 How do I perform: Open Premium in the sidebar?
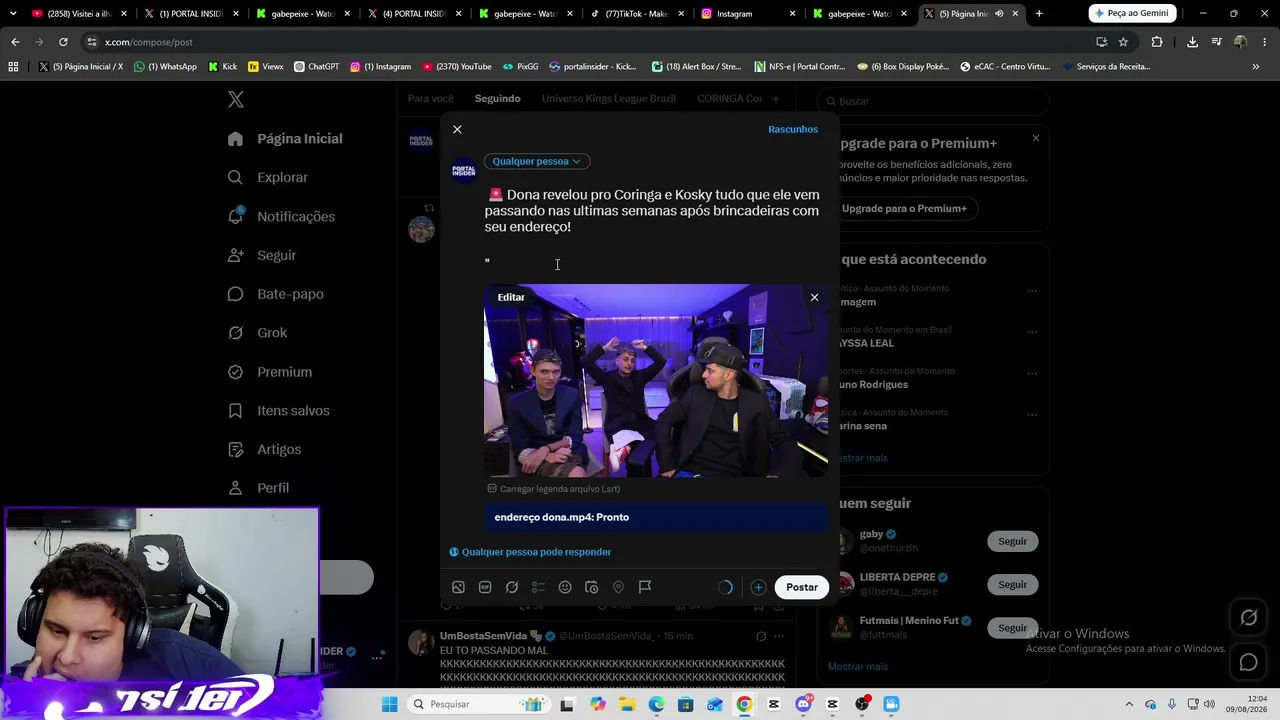click(x=269, y=372)
